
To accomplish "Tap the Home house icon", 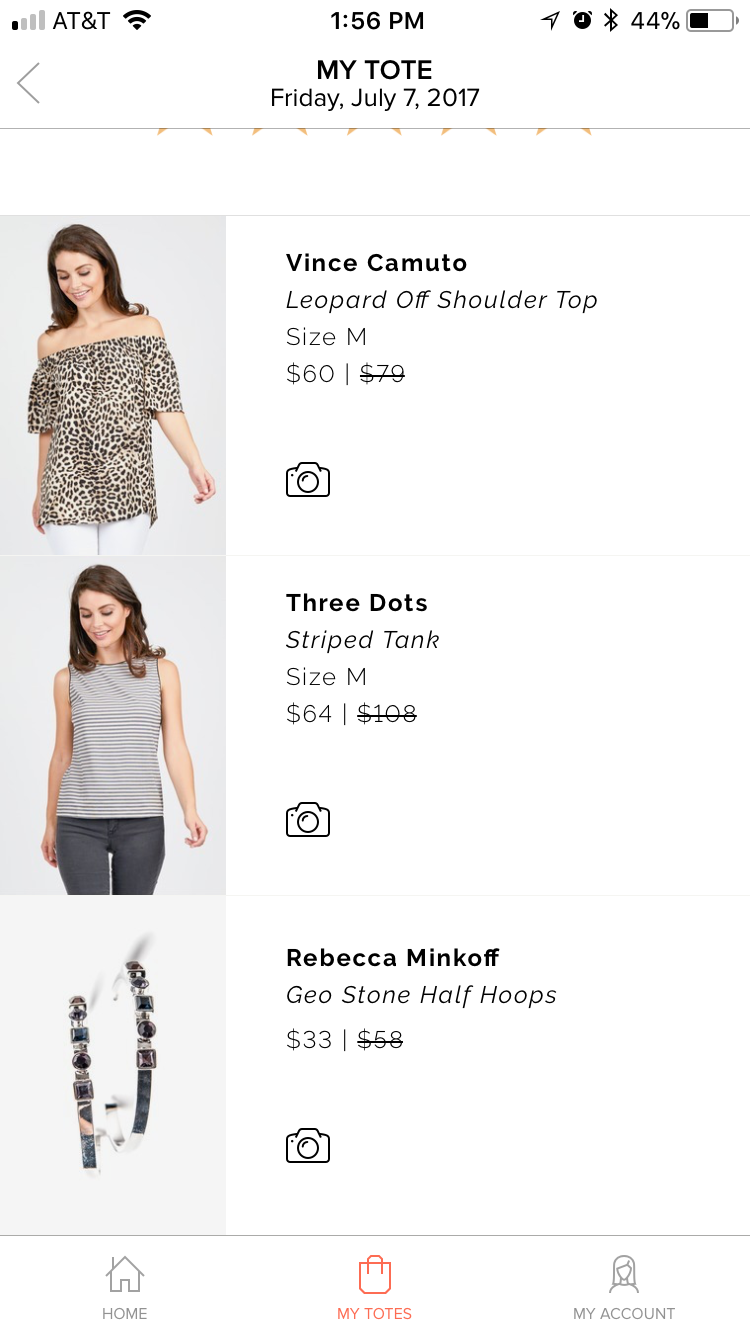I will 125,1274.
